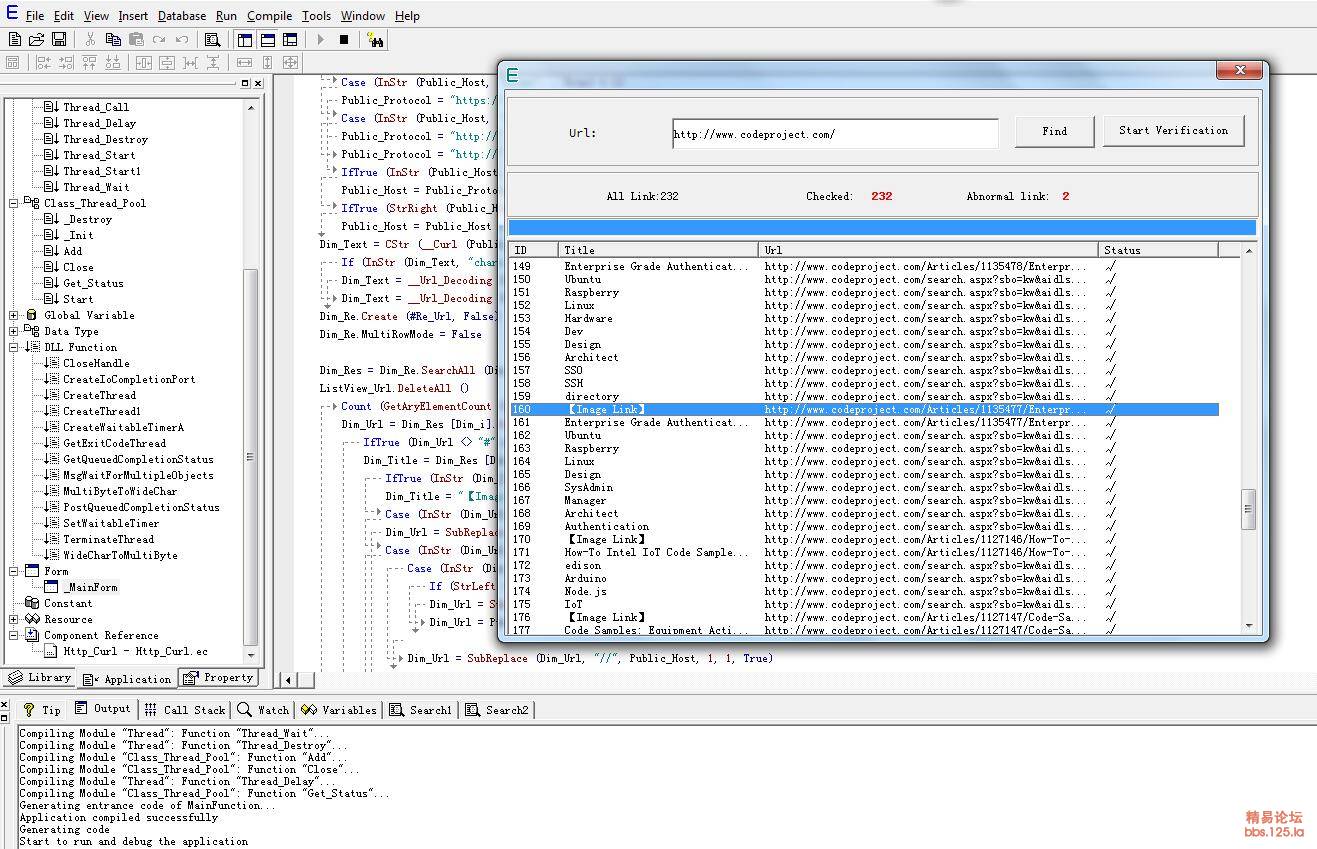Click the link list vertical scrollbar thumb
This screenshot has height=849, width=1317.
[x=1248, y=508]
